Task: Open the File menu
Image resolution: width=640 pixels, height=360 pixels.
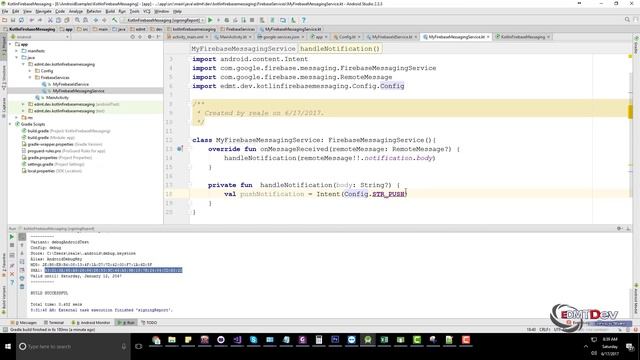Action: 5,11
